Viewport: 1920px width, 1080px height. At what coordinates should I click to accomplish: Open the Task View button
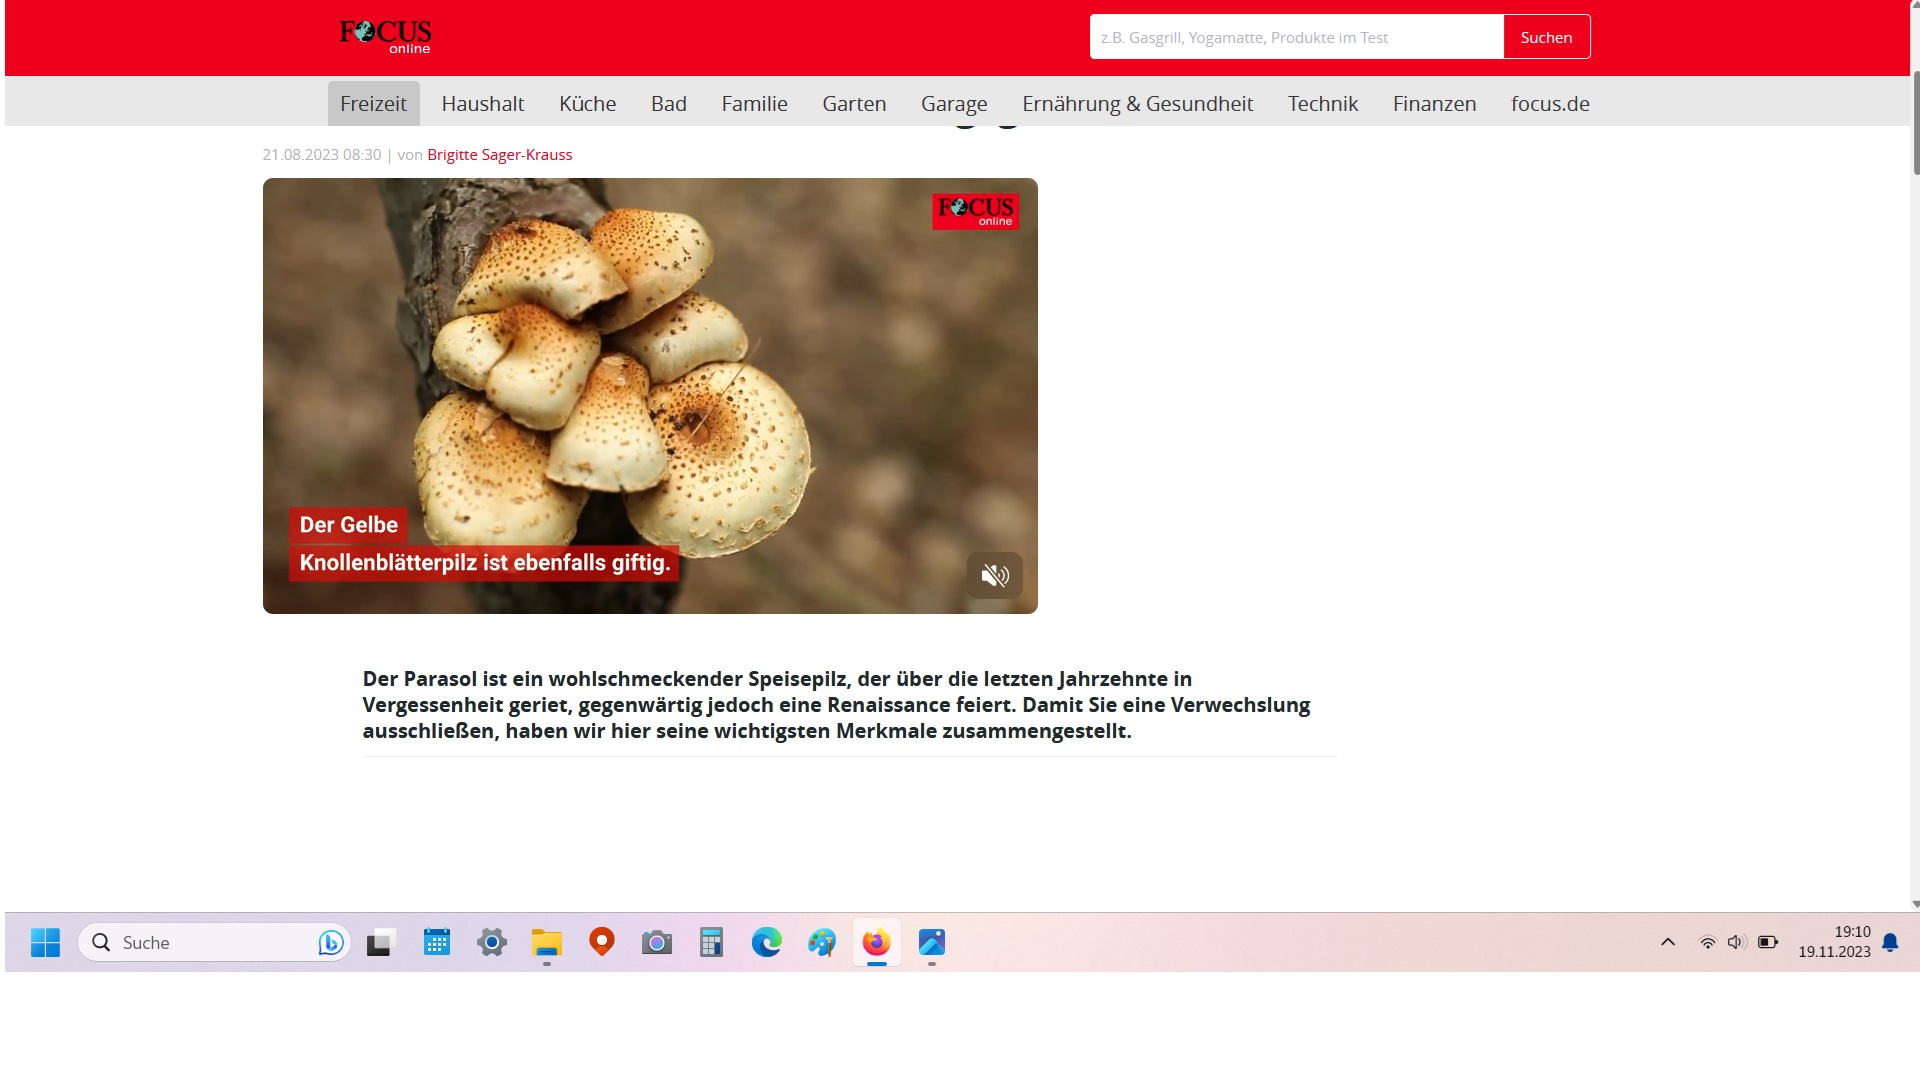381,942
